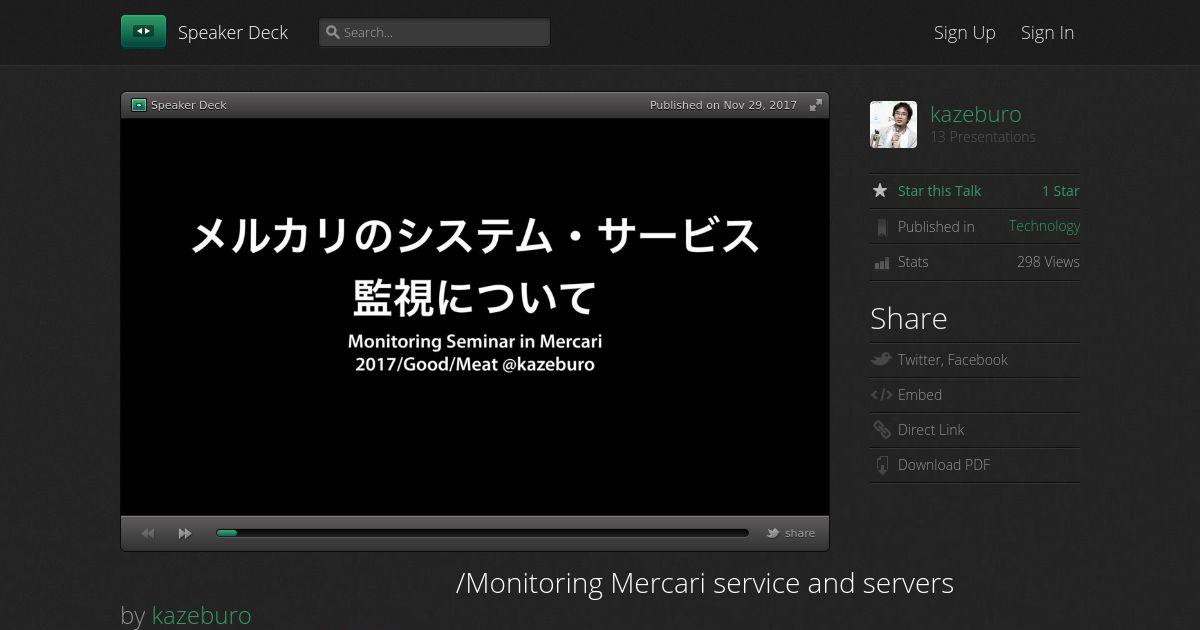The height and width of the screenshot is (630, 1200).
Task: Open the Sign In page
Action: click(1047, 32)
